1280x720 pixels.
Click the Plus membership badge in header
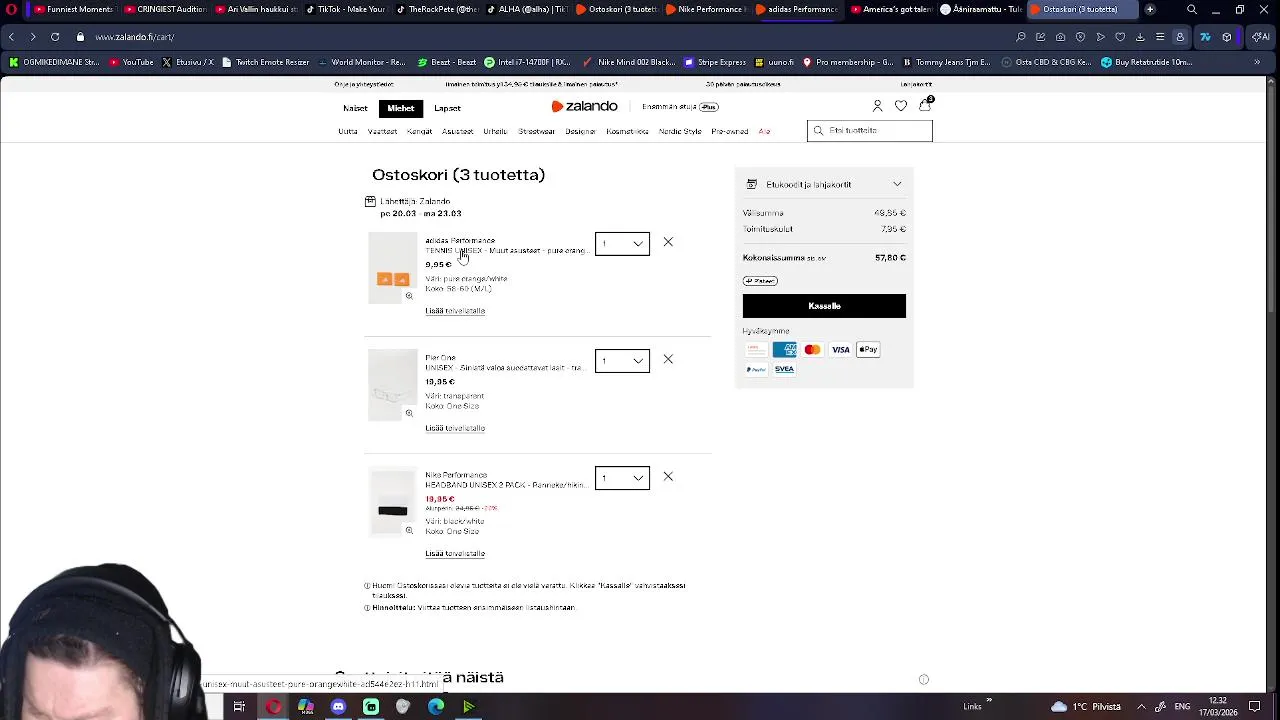click(x=709, y=106)
